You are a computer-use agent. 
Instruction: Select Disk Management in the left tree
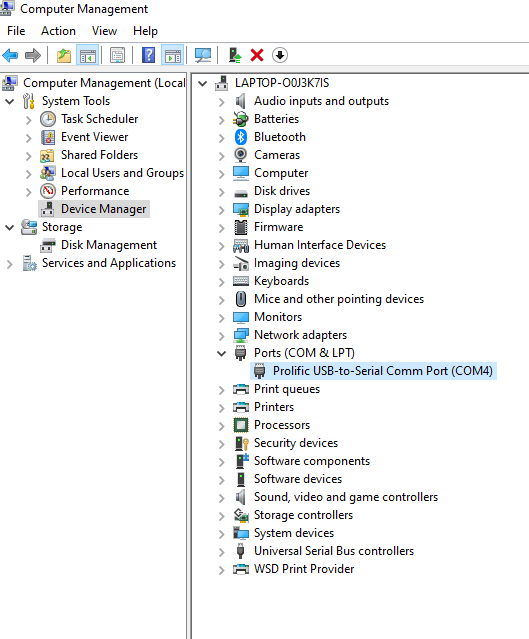109,245
